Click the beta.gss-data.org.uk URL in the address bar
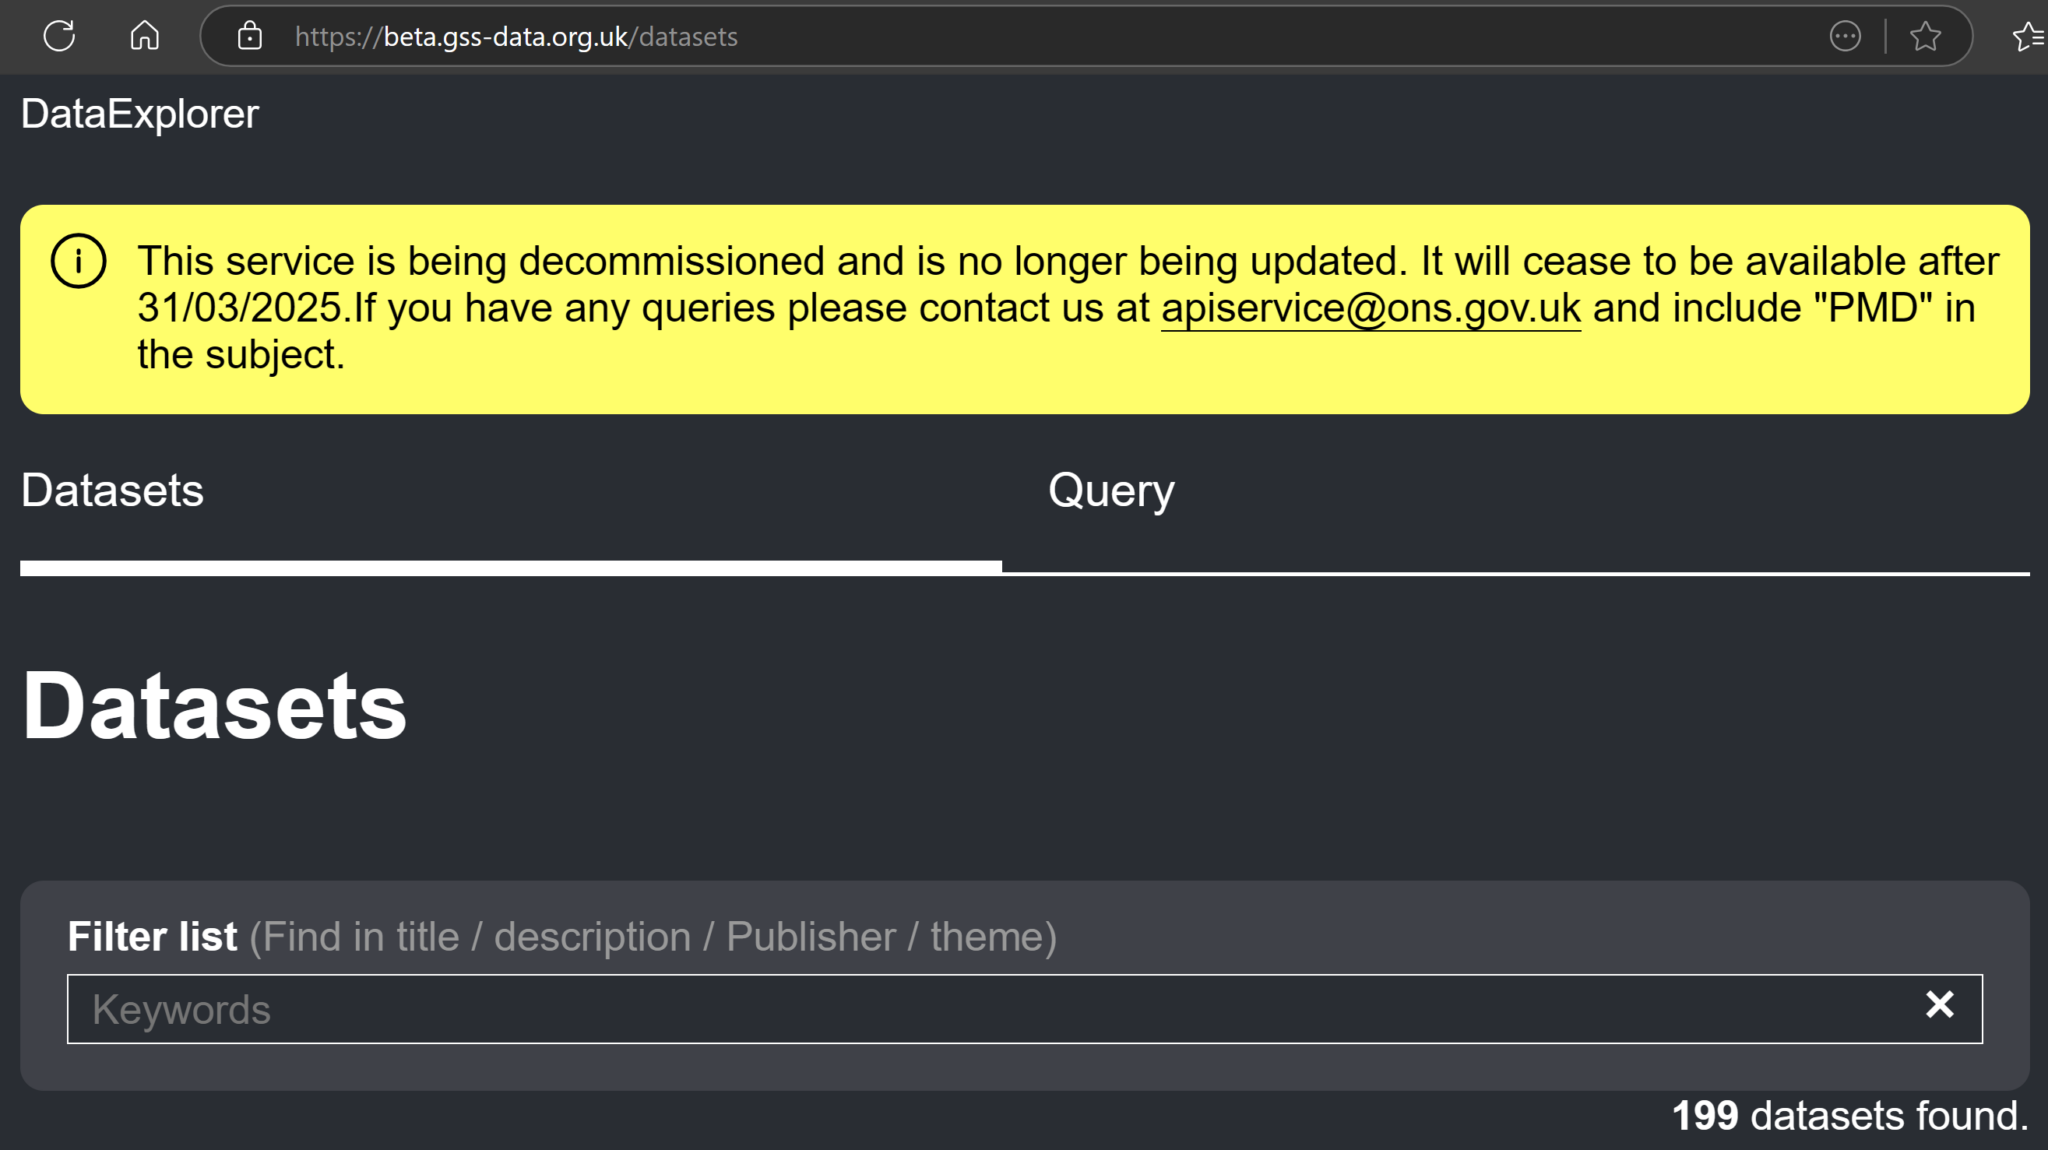Image resolution: width=2048 pixels, height=1150 pixels. tap(516, 37)
